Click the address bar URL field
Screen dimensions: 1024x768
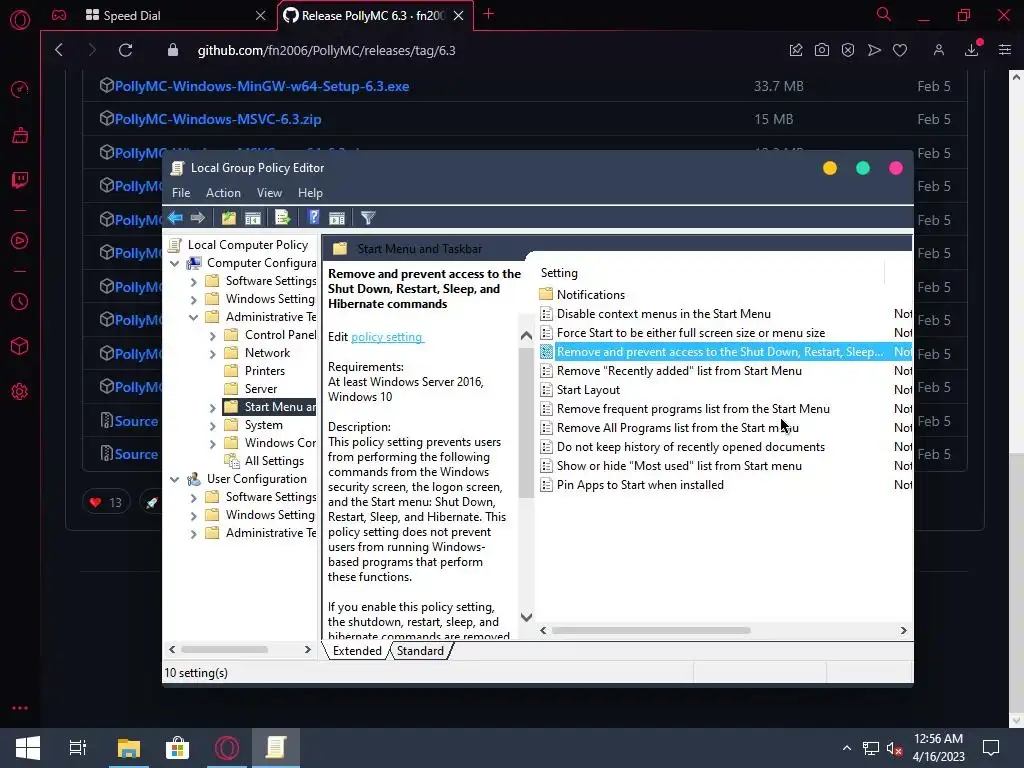(x=327, y=50)
